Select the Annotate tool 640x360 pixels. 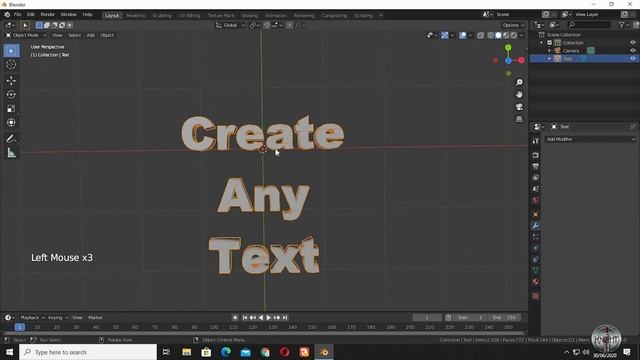[x=11, y=139]
